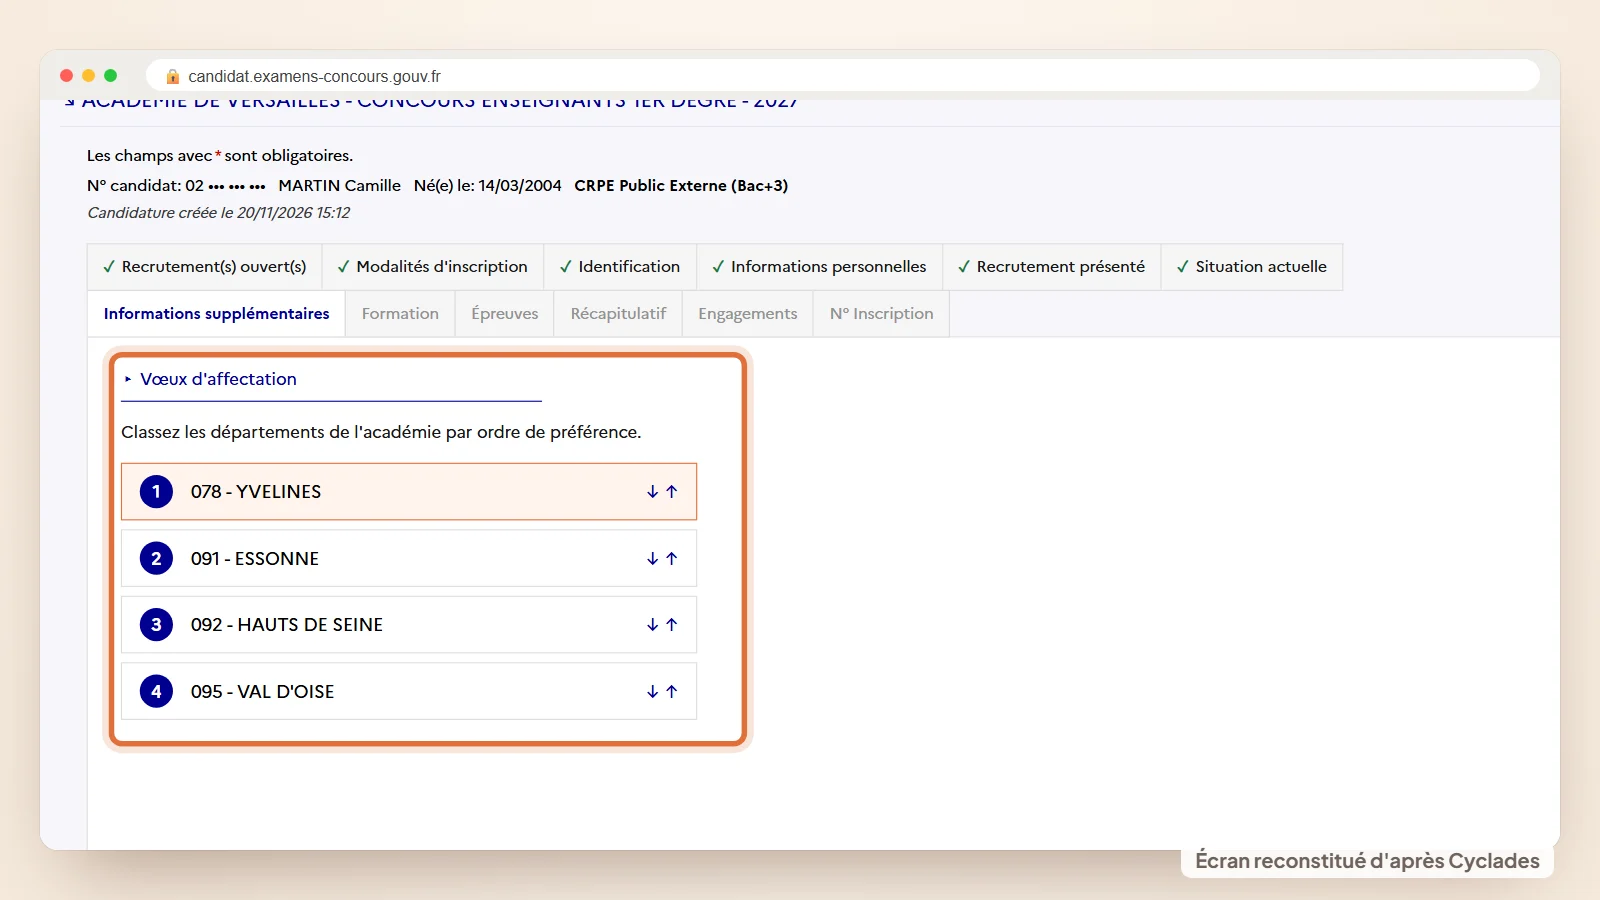Maximize the window with the green button
The height and width of the screenshot is (900, 1600).
[111, 76]
